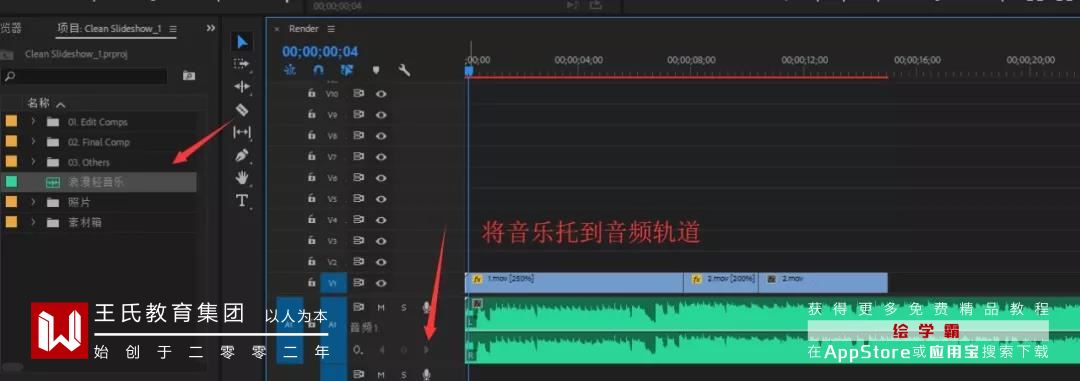Select the green audio clip on 音频1
The height and width of the screenshot is (381, 1080).
(x=773, y=331)
